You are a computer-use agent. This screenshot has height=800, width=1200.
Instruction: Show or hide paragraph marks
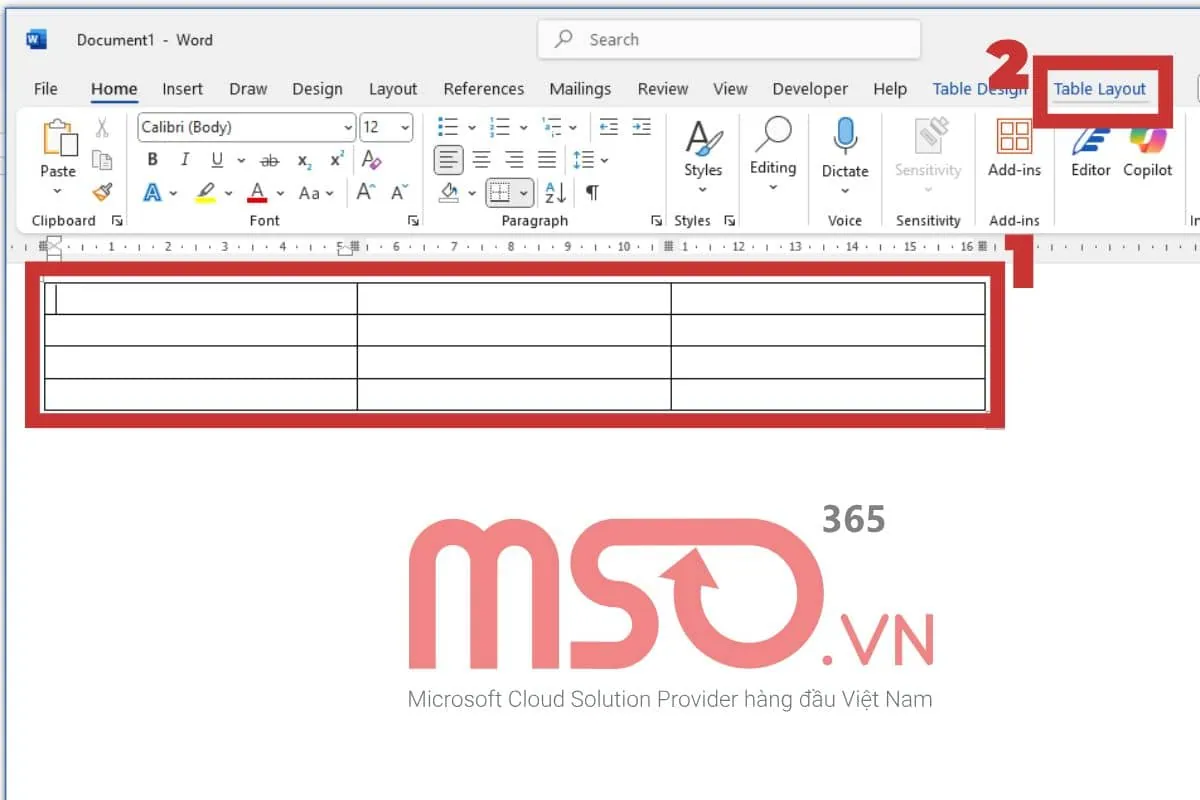pyautogui.click(x=592, y=192)
